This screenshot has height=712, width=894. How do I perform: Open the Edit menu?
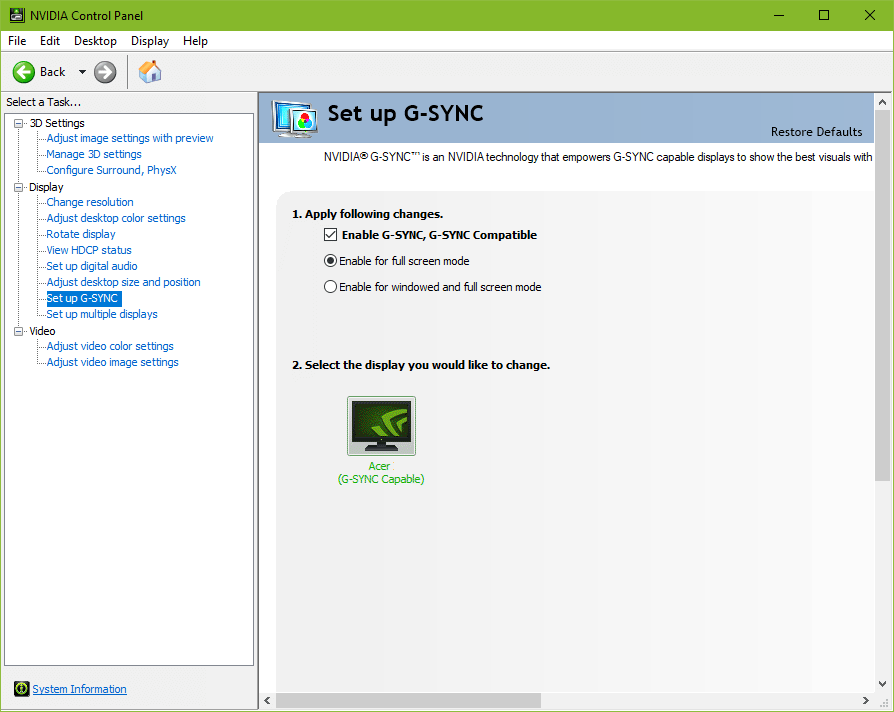tap(50, 41)
